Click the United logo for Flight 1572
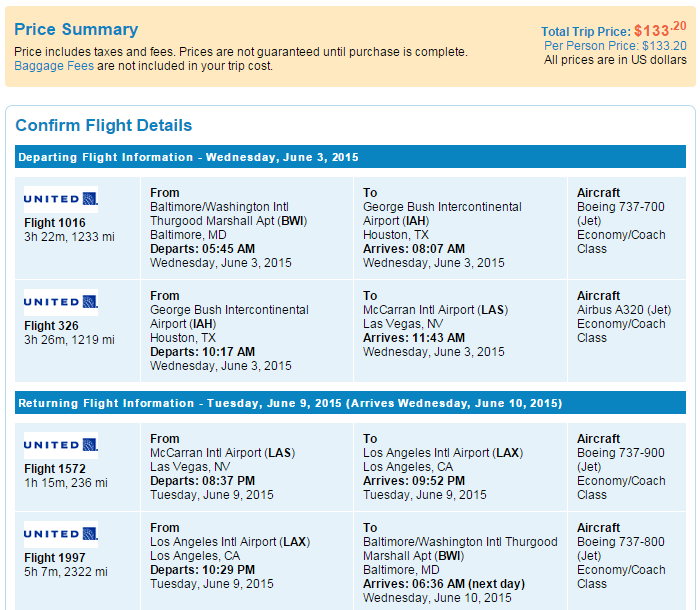The width and height of the screenshot is (700, 610). tap(61, 445)
